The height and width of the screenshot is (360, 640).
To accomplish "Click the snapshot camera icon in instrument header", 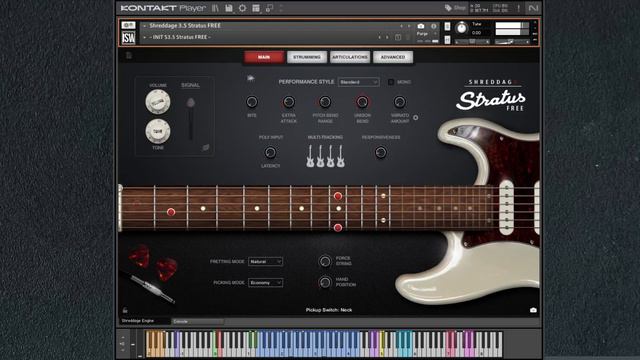I will [x=421, y=26].
